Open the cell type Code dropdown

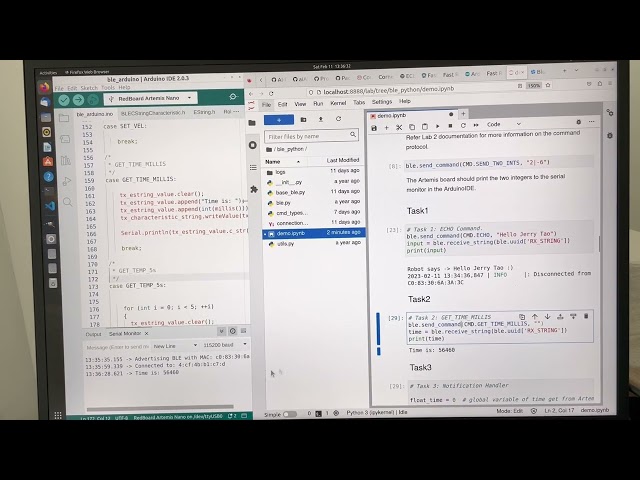(x=503, y=124)
